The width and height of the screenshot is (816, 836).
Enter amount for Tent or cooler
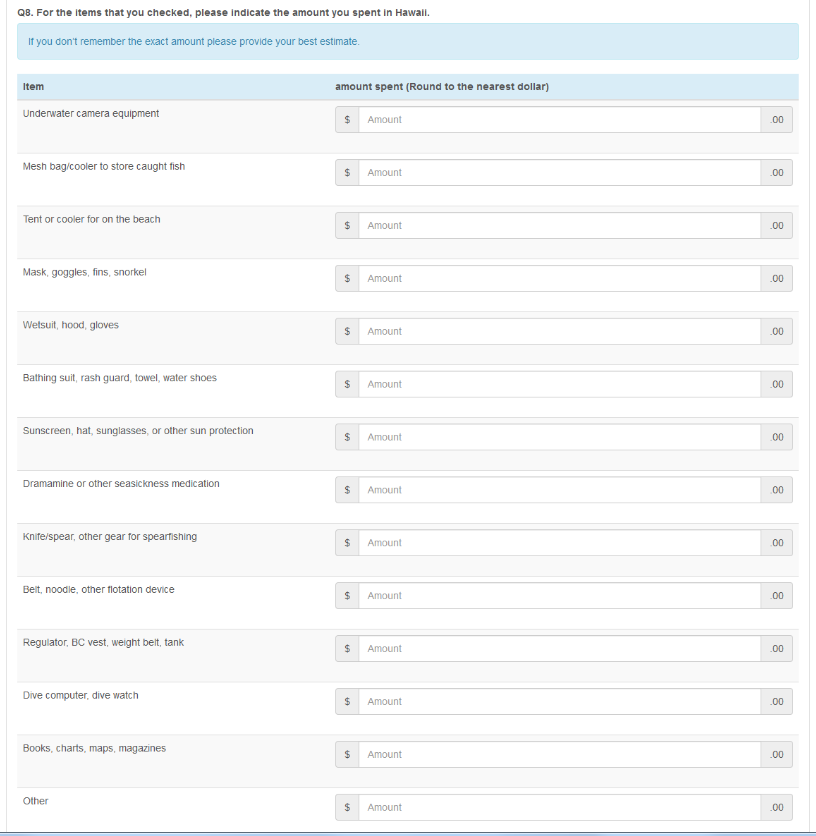[560, 226]
